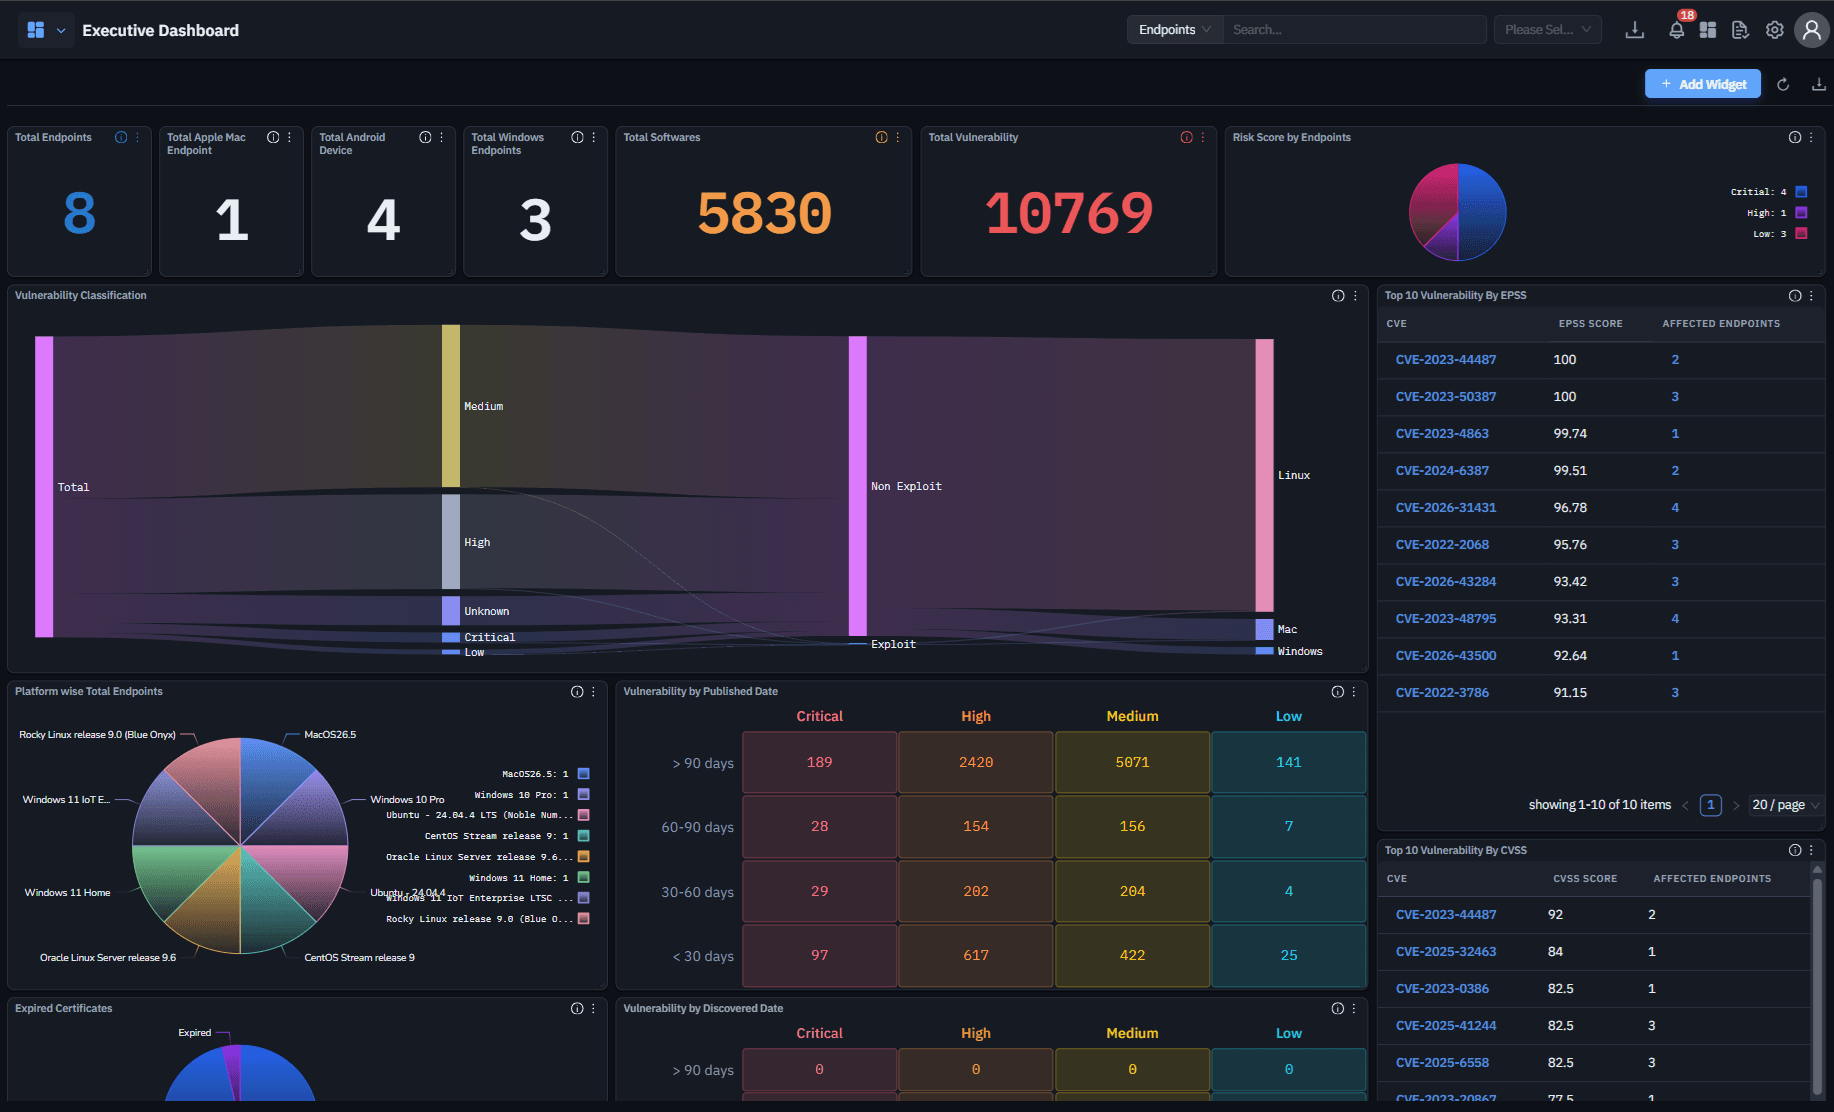
Task: Open the dashboard grid menu icon
Action: (x=36, y=30)
